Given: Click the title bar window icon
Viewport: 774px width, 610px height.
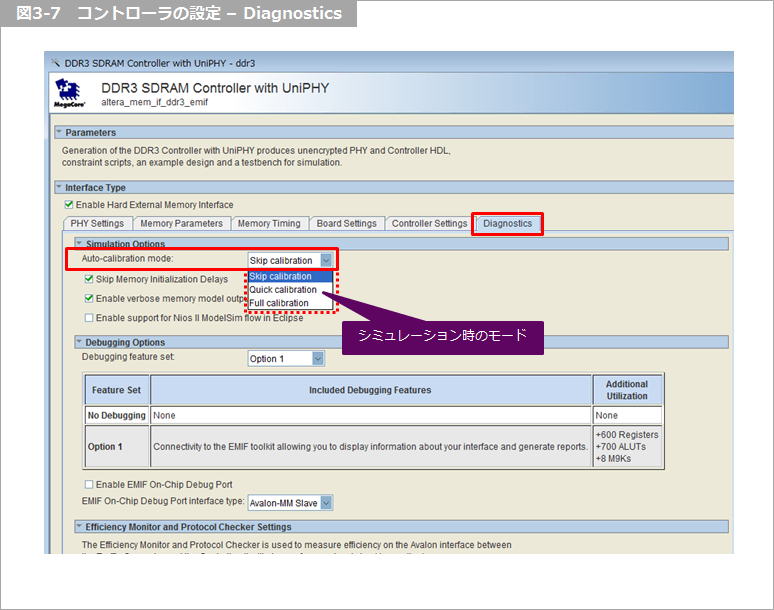Looking at the screenshot, I should click(55, 62).
